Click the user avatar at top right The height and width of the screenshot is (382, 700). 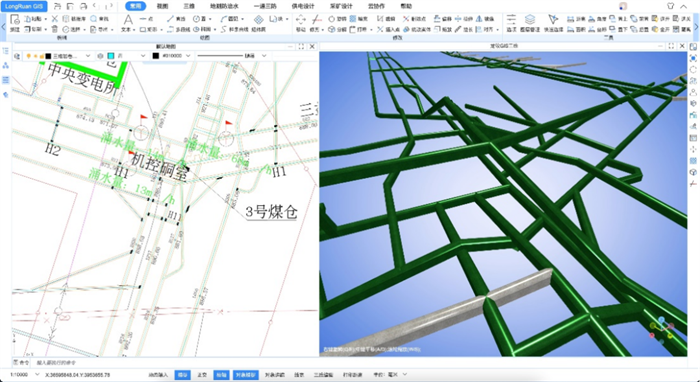click(x=623, y=6)
